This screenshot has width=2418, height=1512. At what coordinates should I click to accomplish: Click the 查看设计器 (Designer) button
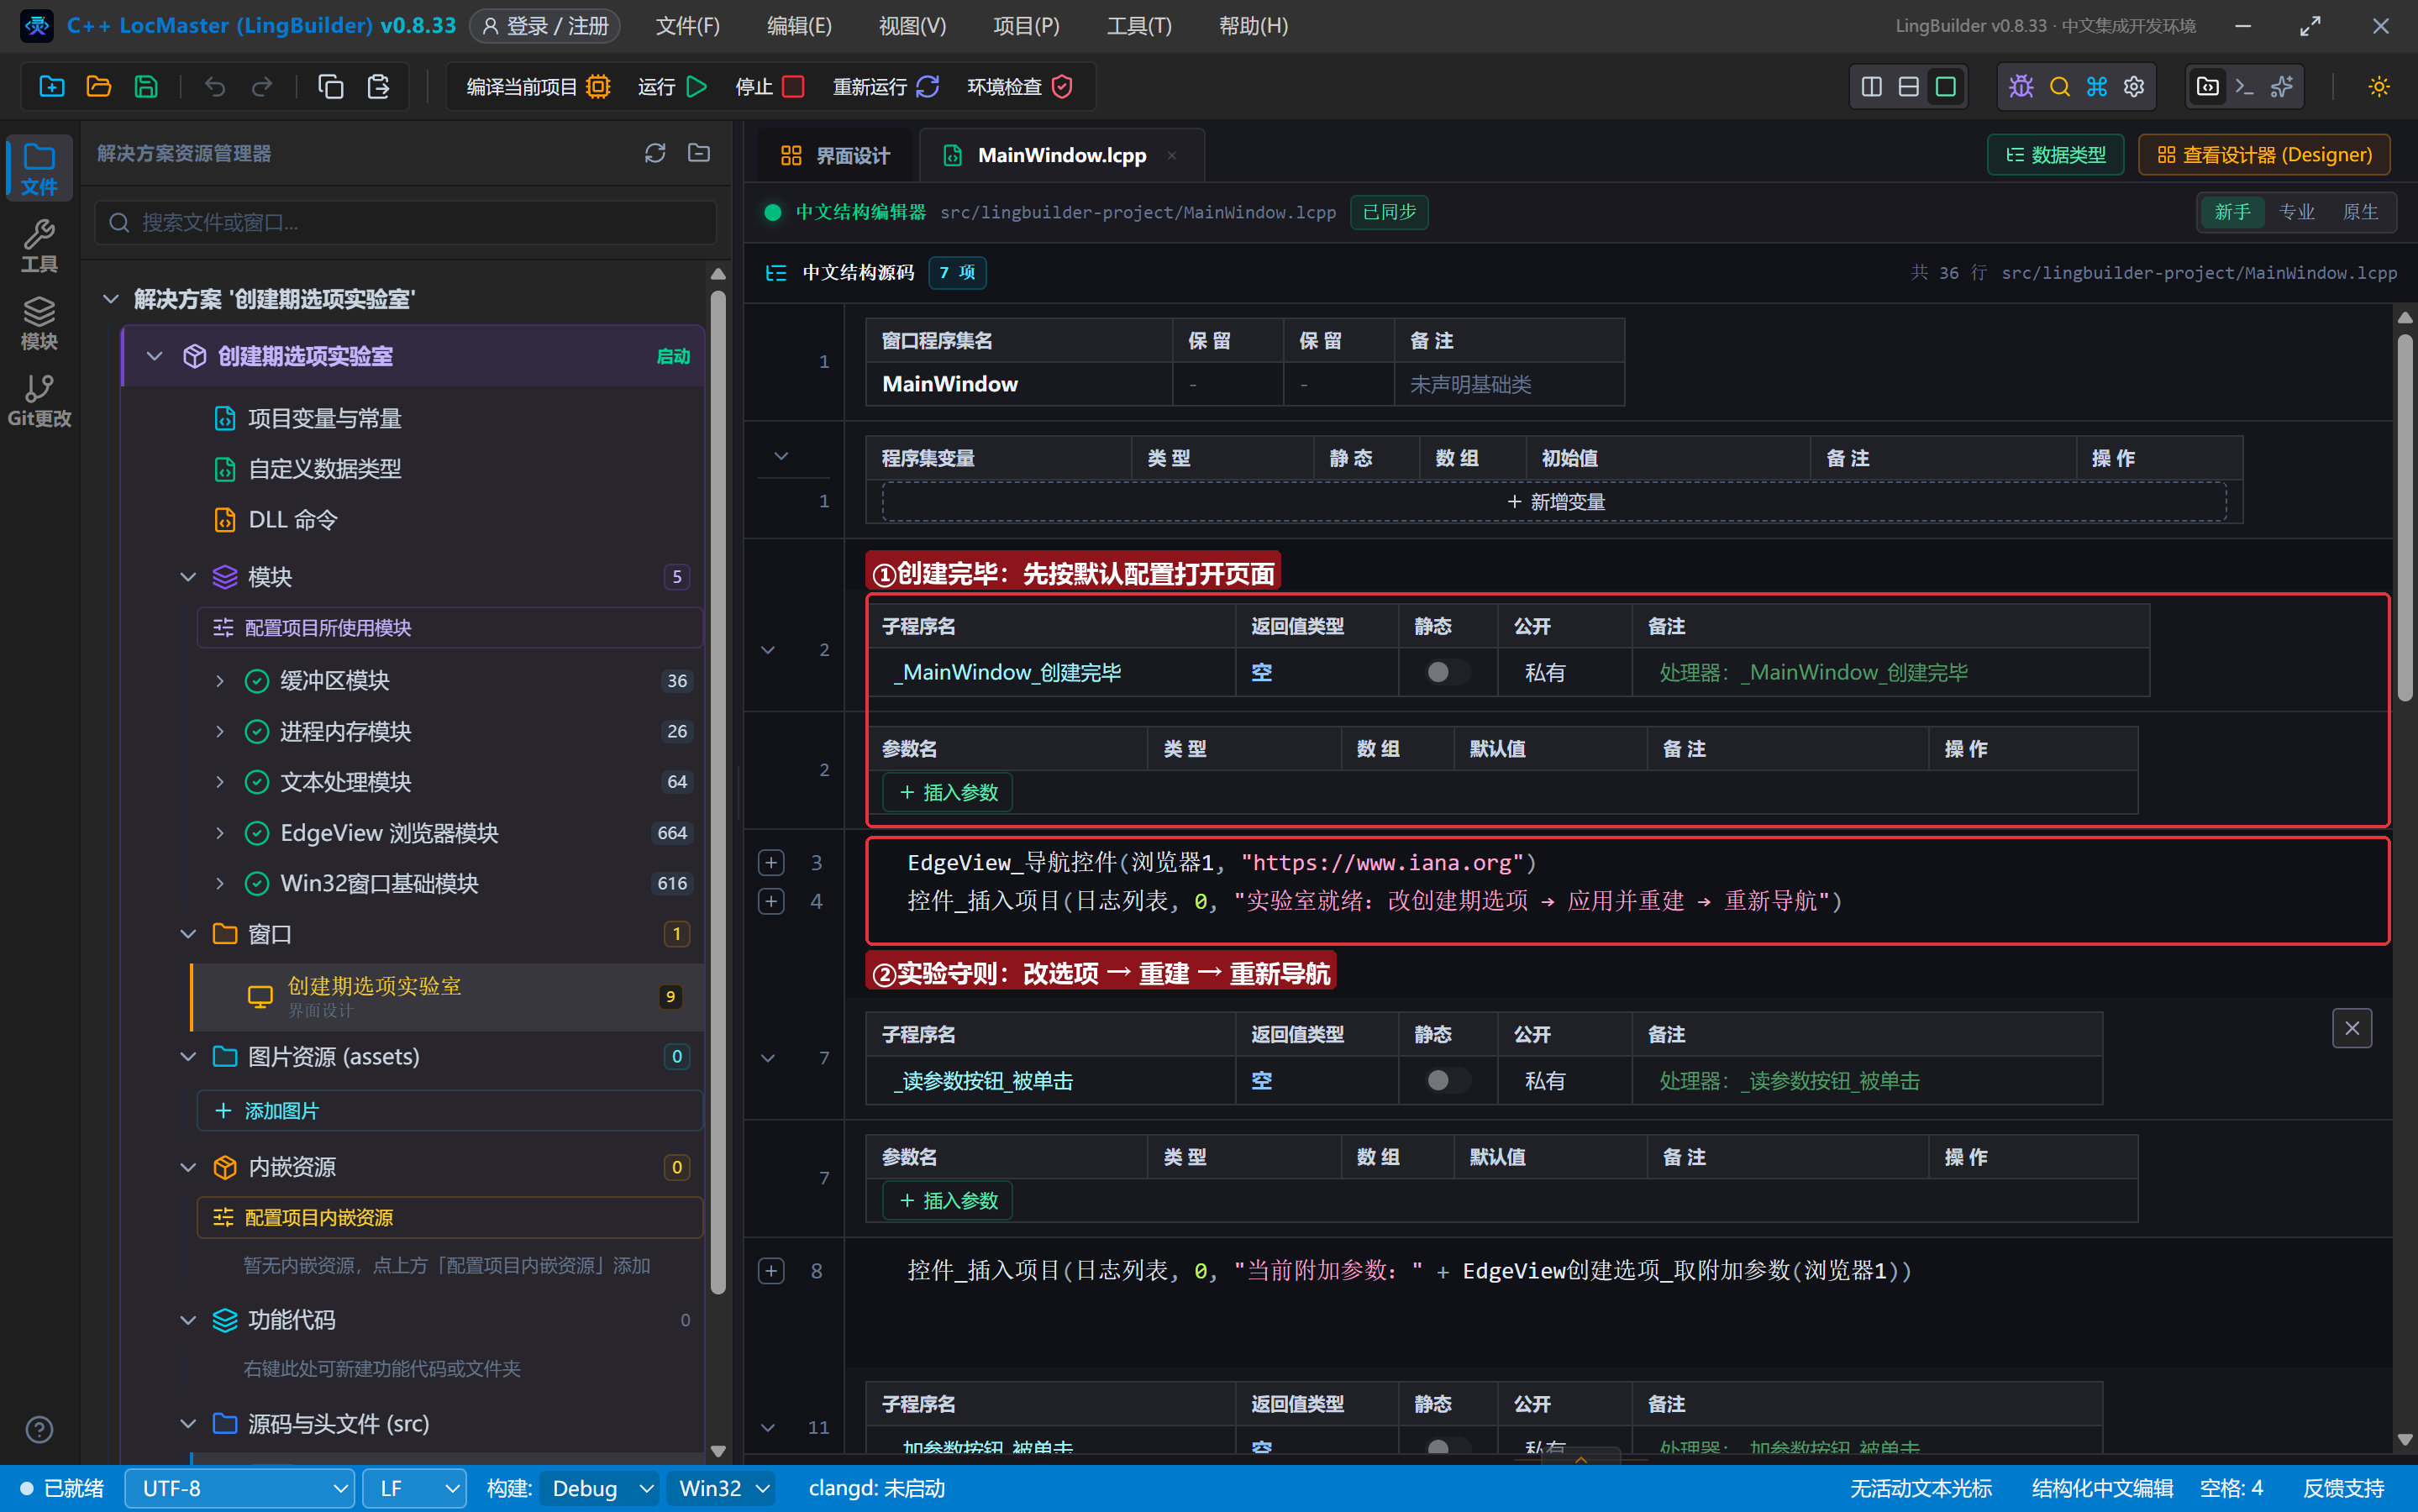(2264, 155)
